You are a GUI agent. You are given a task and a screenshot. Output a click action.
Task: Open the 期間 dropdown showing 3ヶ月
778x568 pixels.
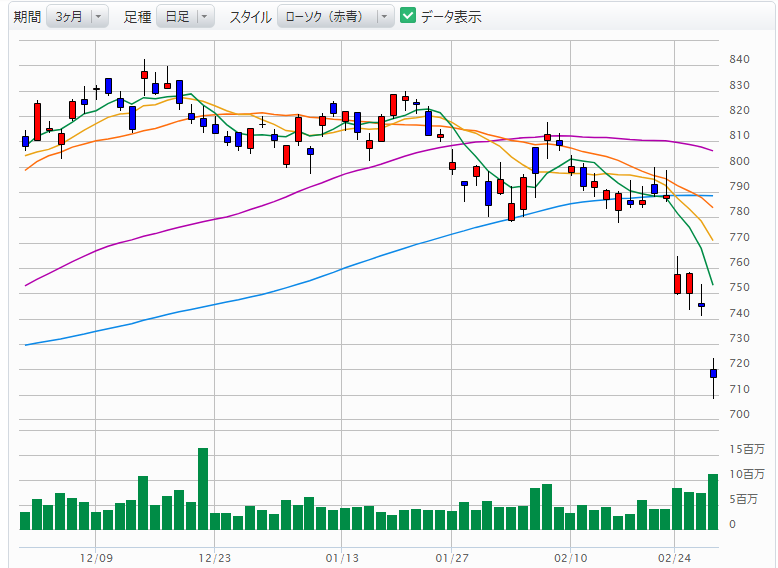(77, 16)
